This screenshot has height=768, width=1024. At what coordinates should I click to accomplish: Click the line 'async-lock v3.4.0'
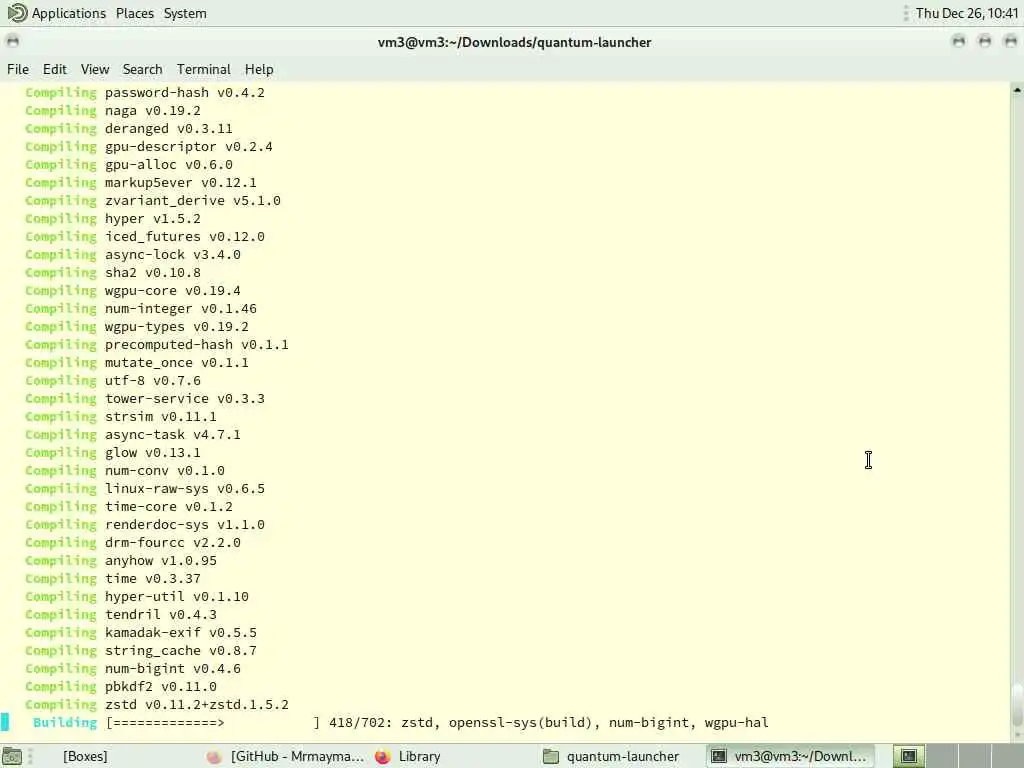(172, 255)
